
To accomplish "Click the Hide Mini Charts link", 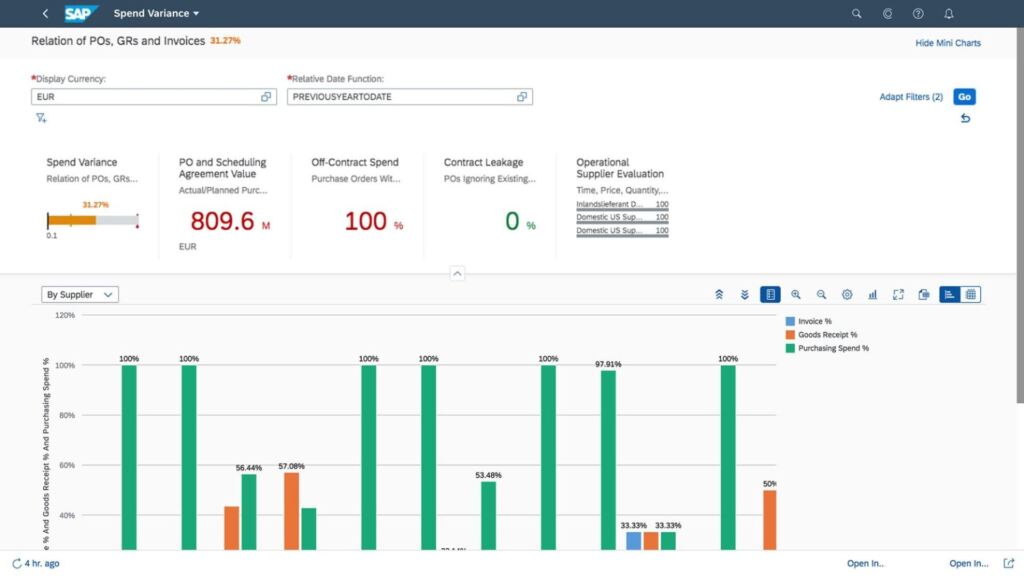I will [947, 43].
